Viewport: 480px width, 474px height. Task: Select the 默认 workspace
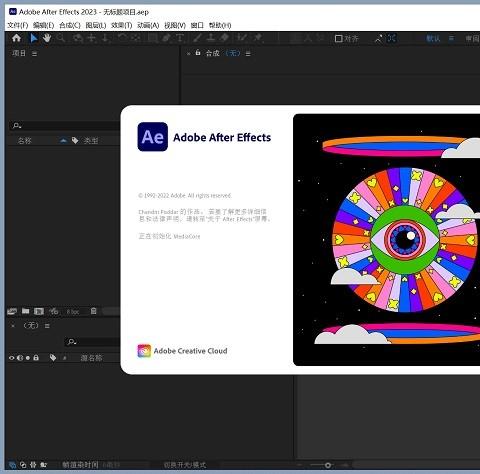pyautogui.click(x=433, y=39)
